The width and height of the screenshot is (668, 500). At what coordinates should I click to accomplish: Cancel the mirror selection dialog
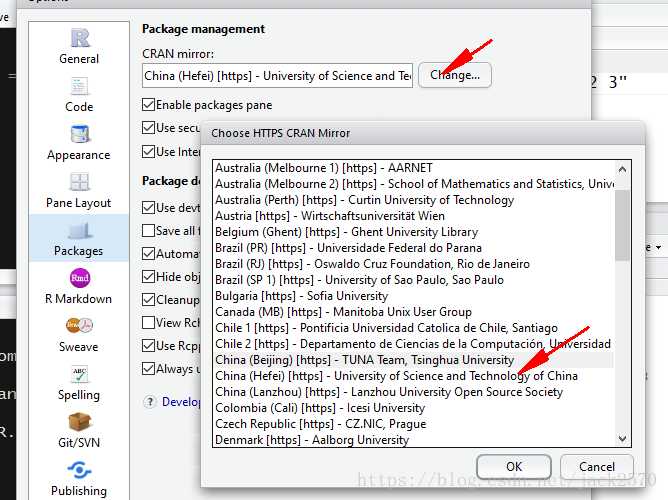click(x=597, y=467)
